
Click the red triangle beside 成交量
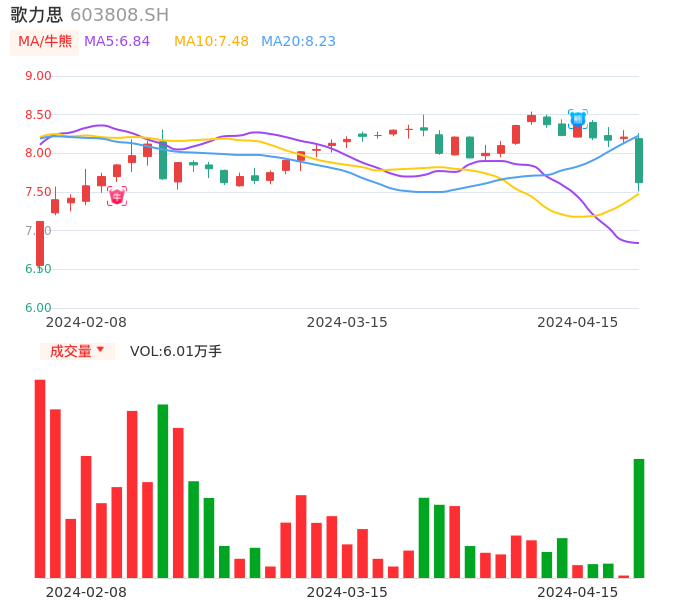[x=101, y=351]
